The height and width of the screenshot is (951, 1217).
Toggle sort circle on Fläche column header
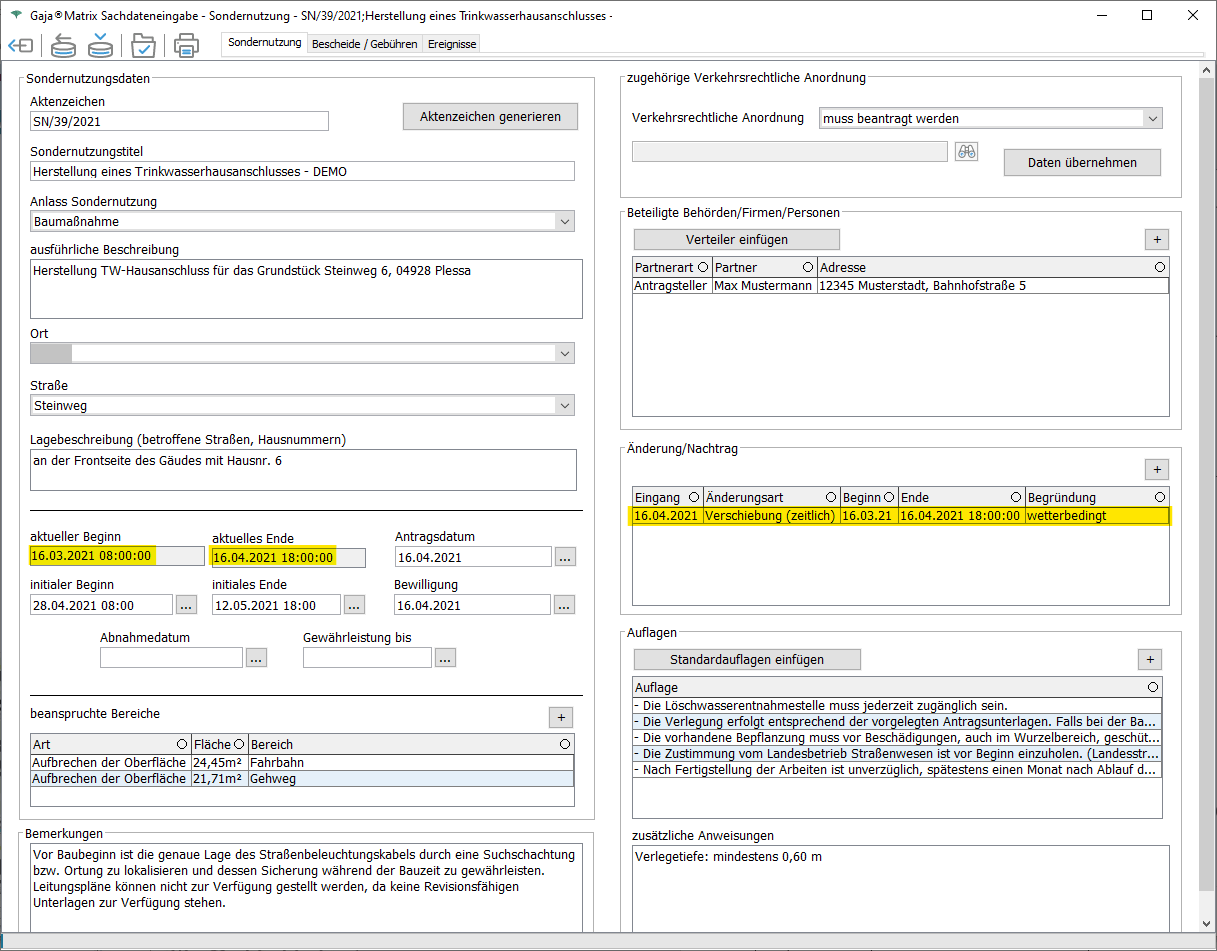(239, 745)
